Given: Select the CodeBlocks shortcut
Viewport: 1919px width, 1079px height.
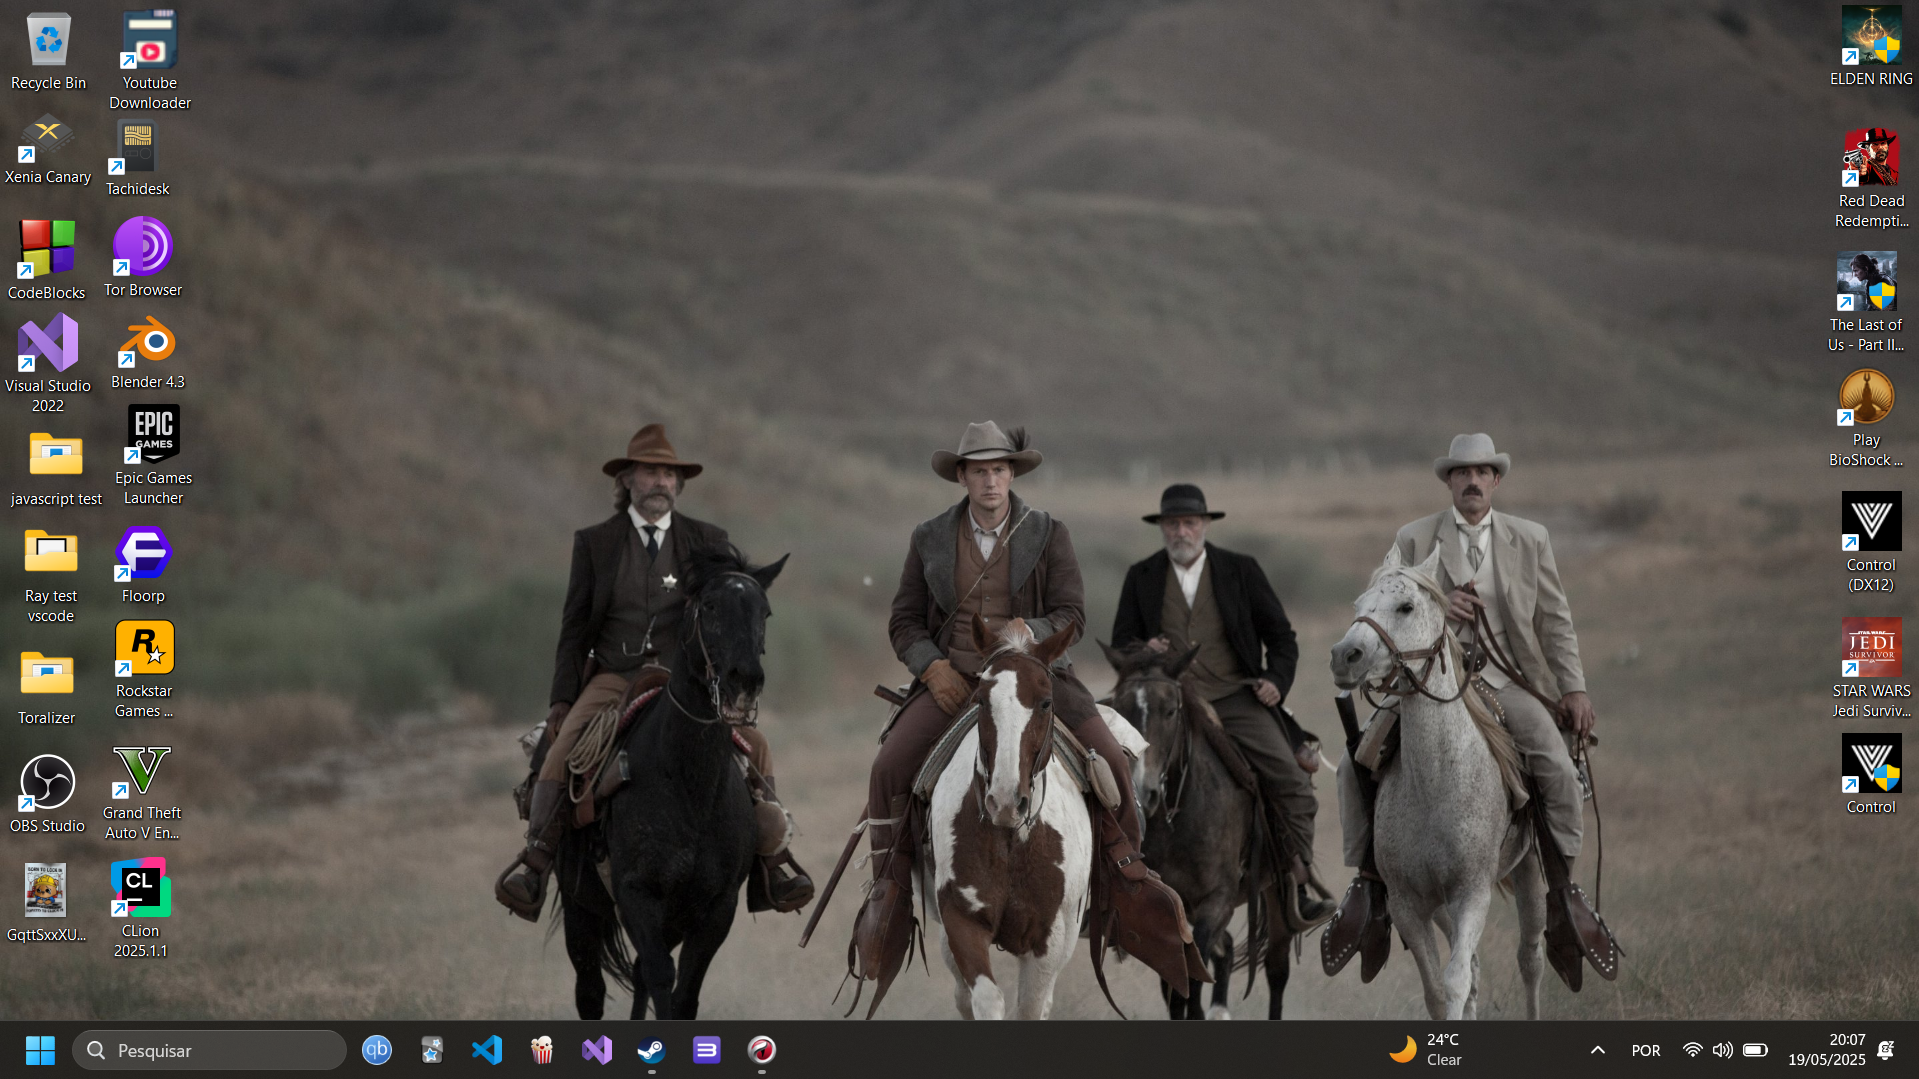Looking at the screenshot, I should pos(47,260).
